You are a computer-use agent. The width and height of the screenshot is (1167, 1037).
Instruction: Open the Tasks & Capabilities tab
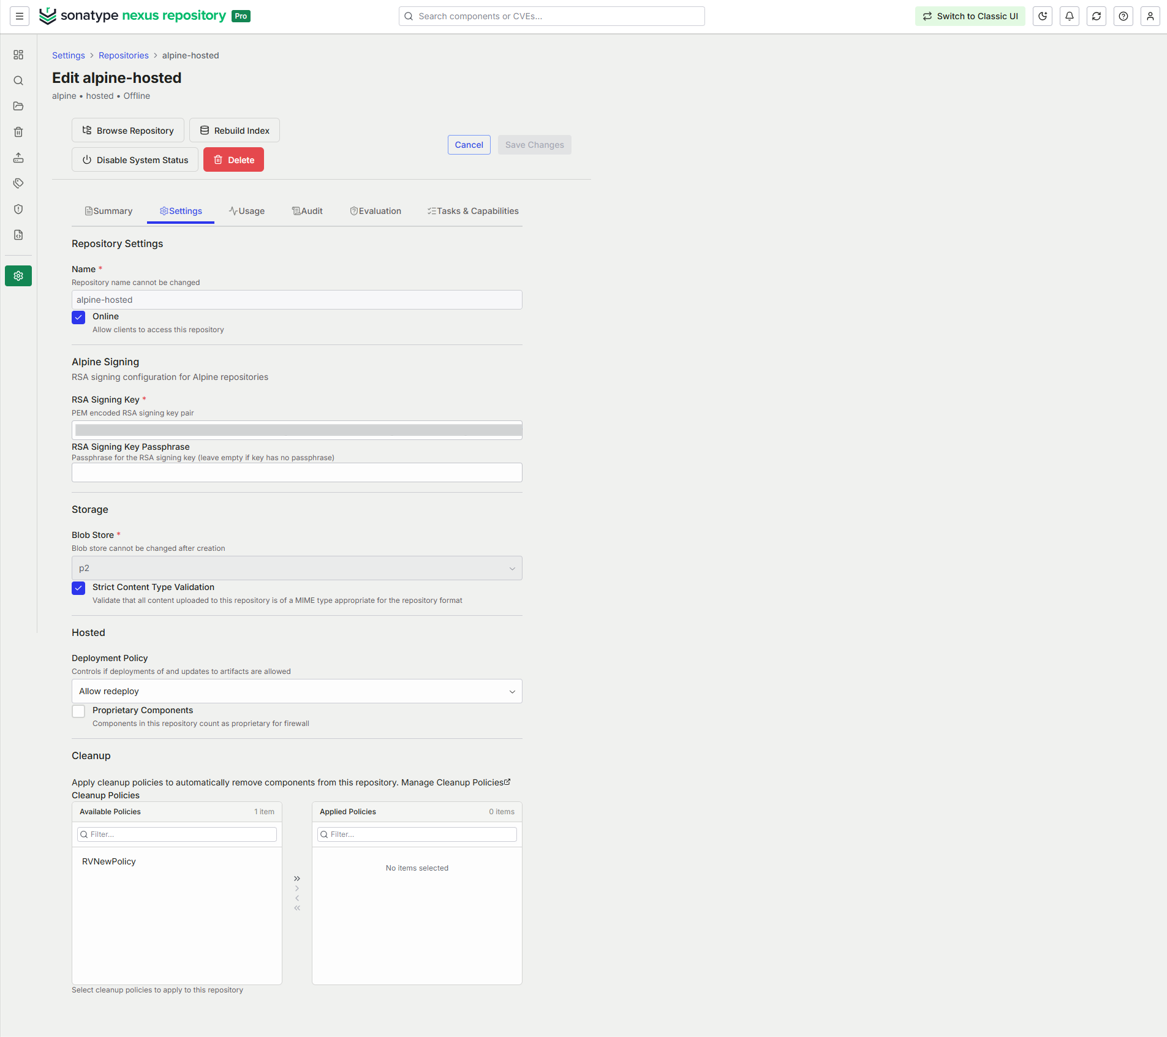coord(473,211)
